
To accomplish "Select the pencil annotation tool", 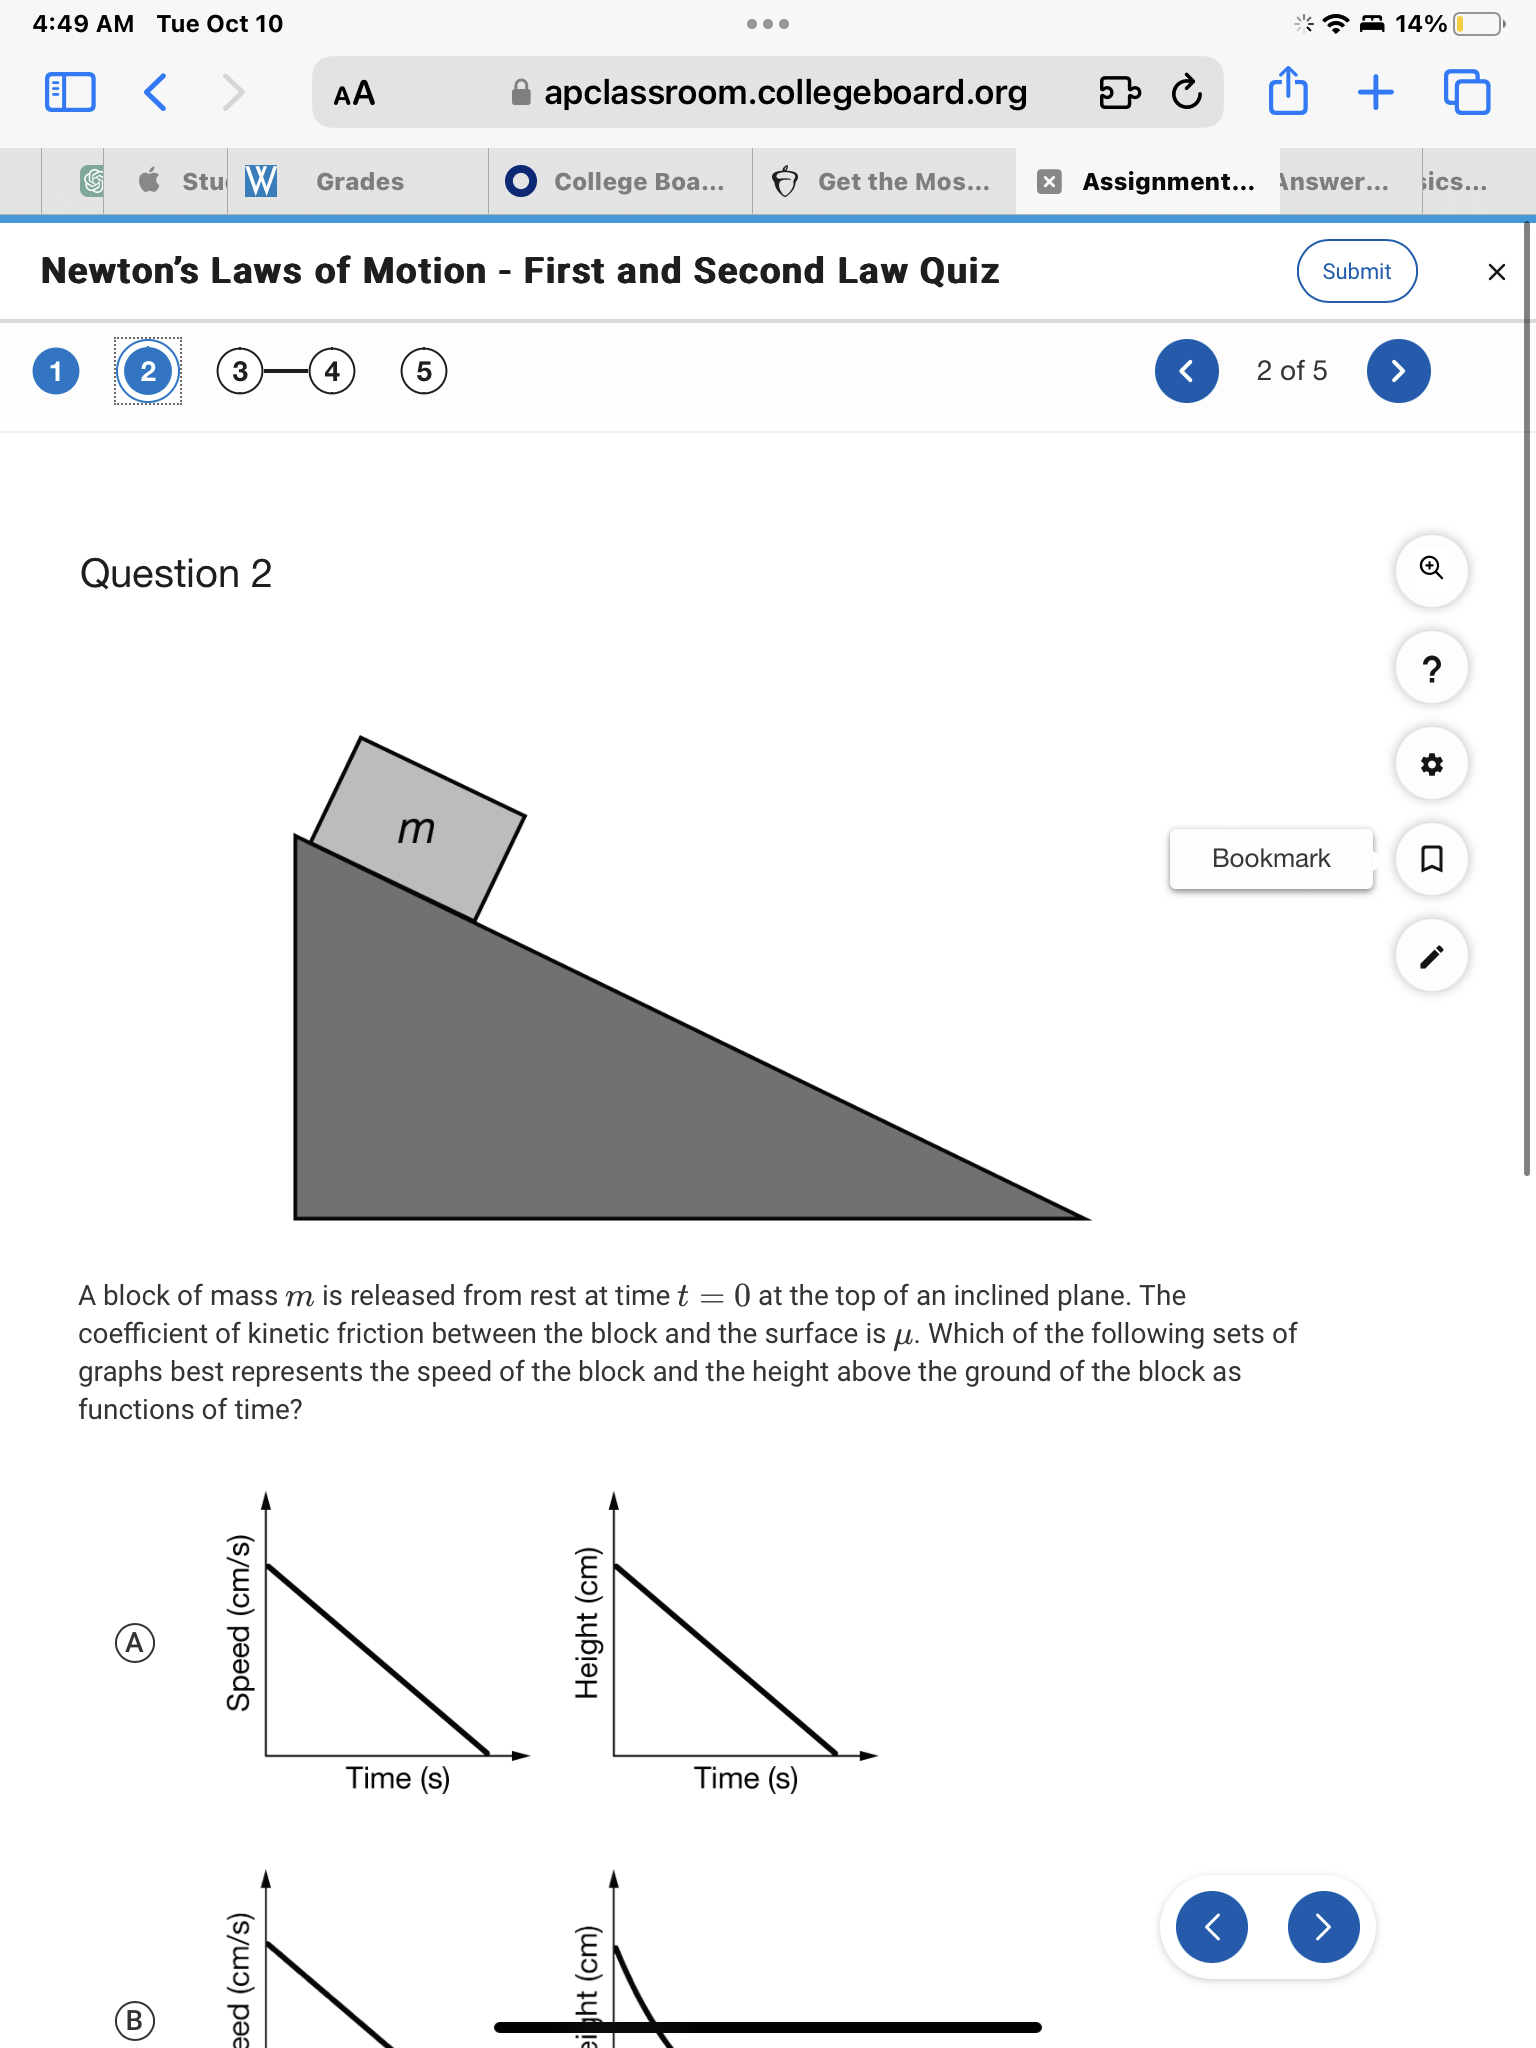I will (x=1432, y=955).
